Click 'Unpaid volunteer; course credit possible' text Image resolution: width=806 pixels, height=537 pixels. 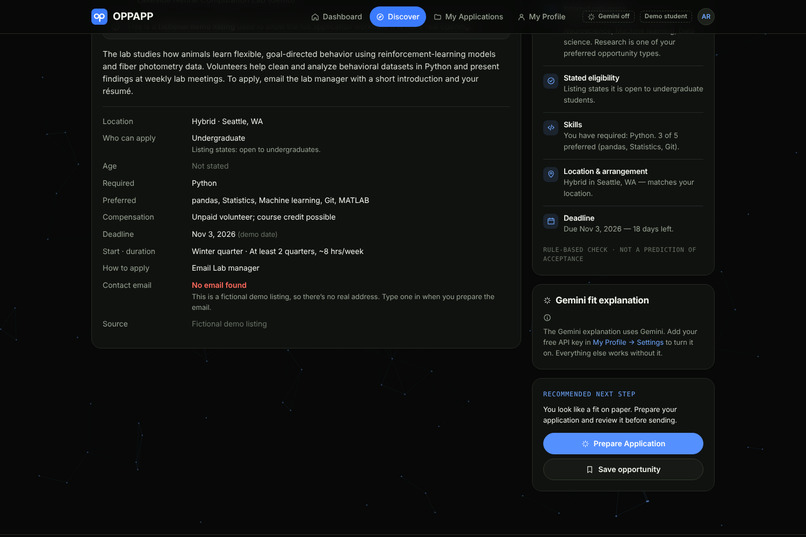[264, 217]
